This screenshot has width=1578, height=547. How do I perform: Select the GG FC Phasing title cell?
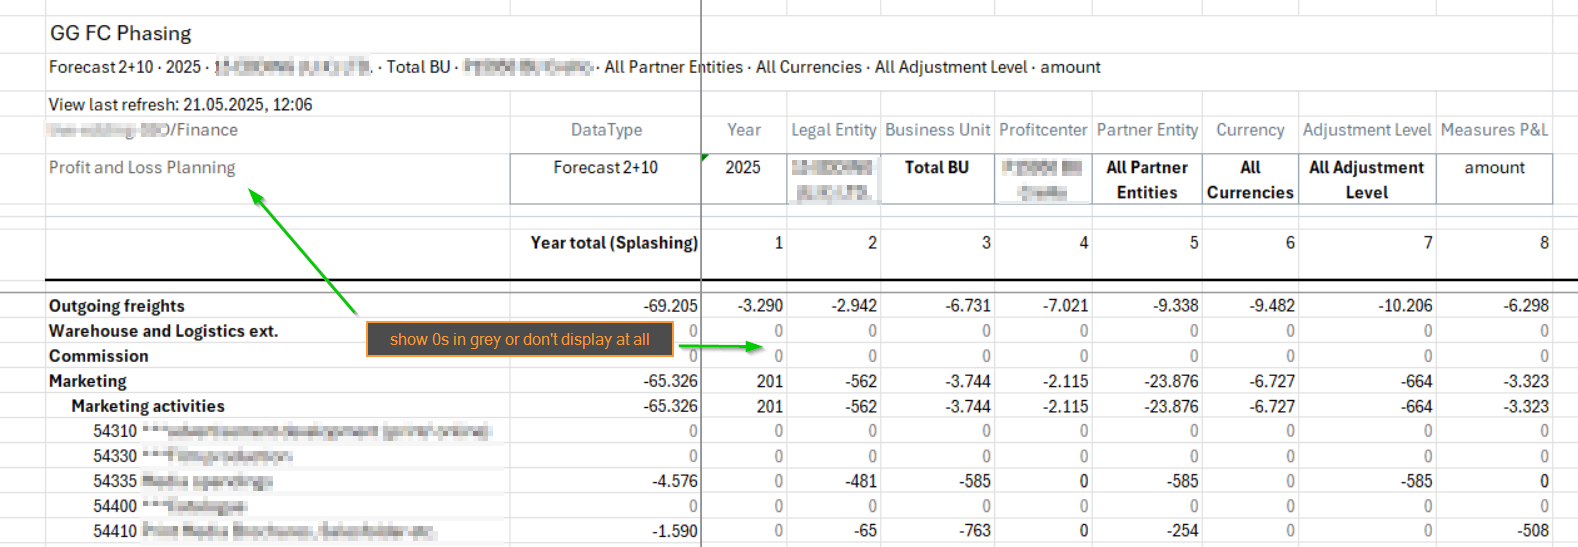point(121,33)
